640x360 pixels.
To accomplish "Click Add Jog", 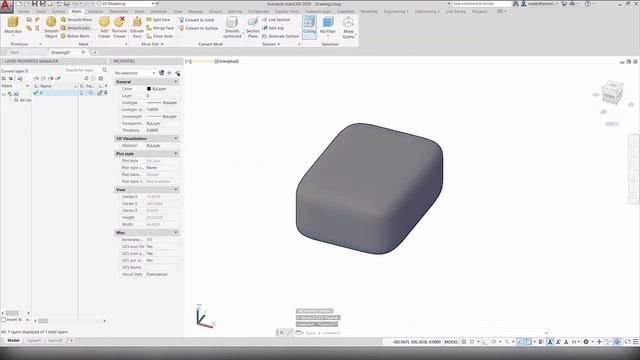I will click(273, 28).
